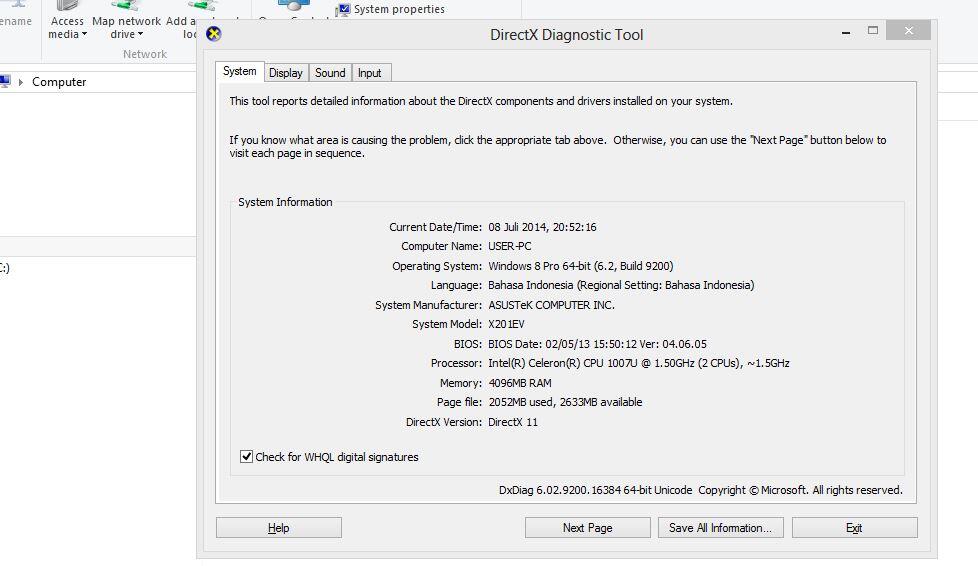
Task: Click the Network group label in ribbon
Action: pyautogui.click(x=145, y=54)
